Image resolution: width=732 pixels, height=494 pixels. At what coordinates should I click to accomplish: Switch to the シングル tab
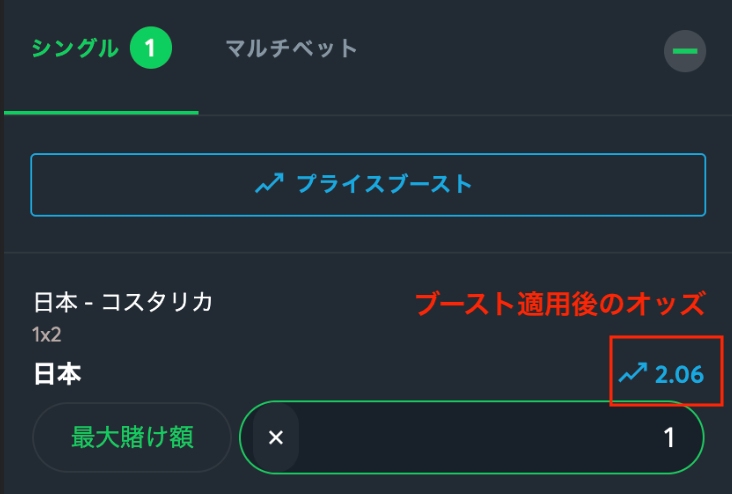point(75,48)
